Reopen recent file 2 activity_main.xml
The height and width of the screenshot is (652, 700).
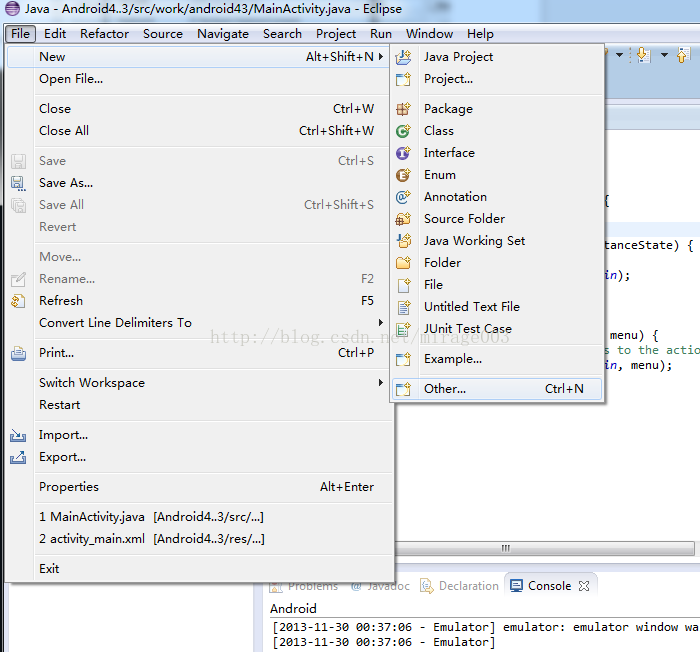(x=199, y=539)
